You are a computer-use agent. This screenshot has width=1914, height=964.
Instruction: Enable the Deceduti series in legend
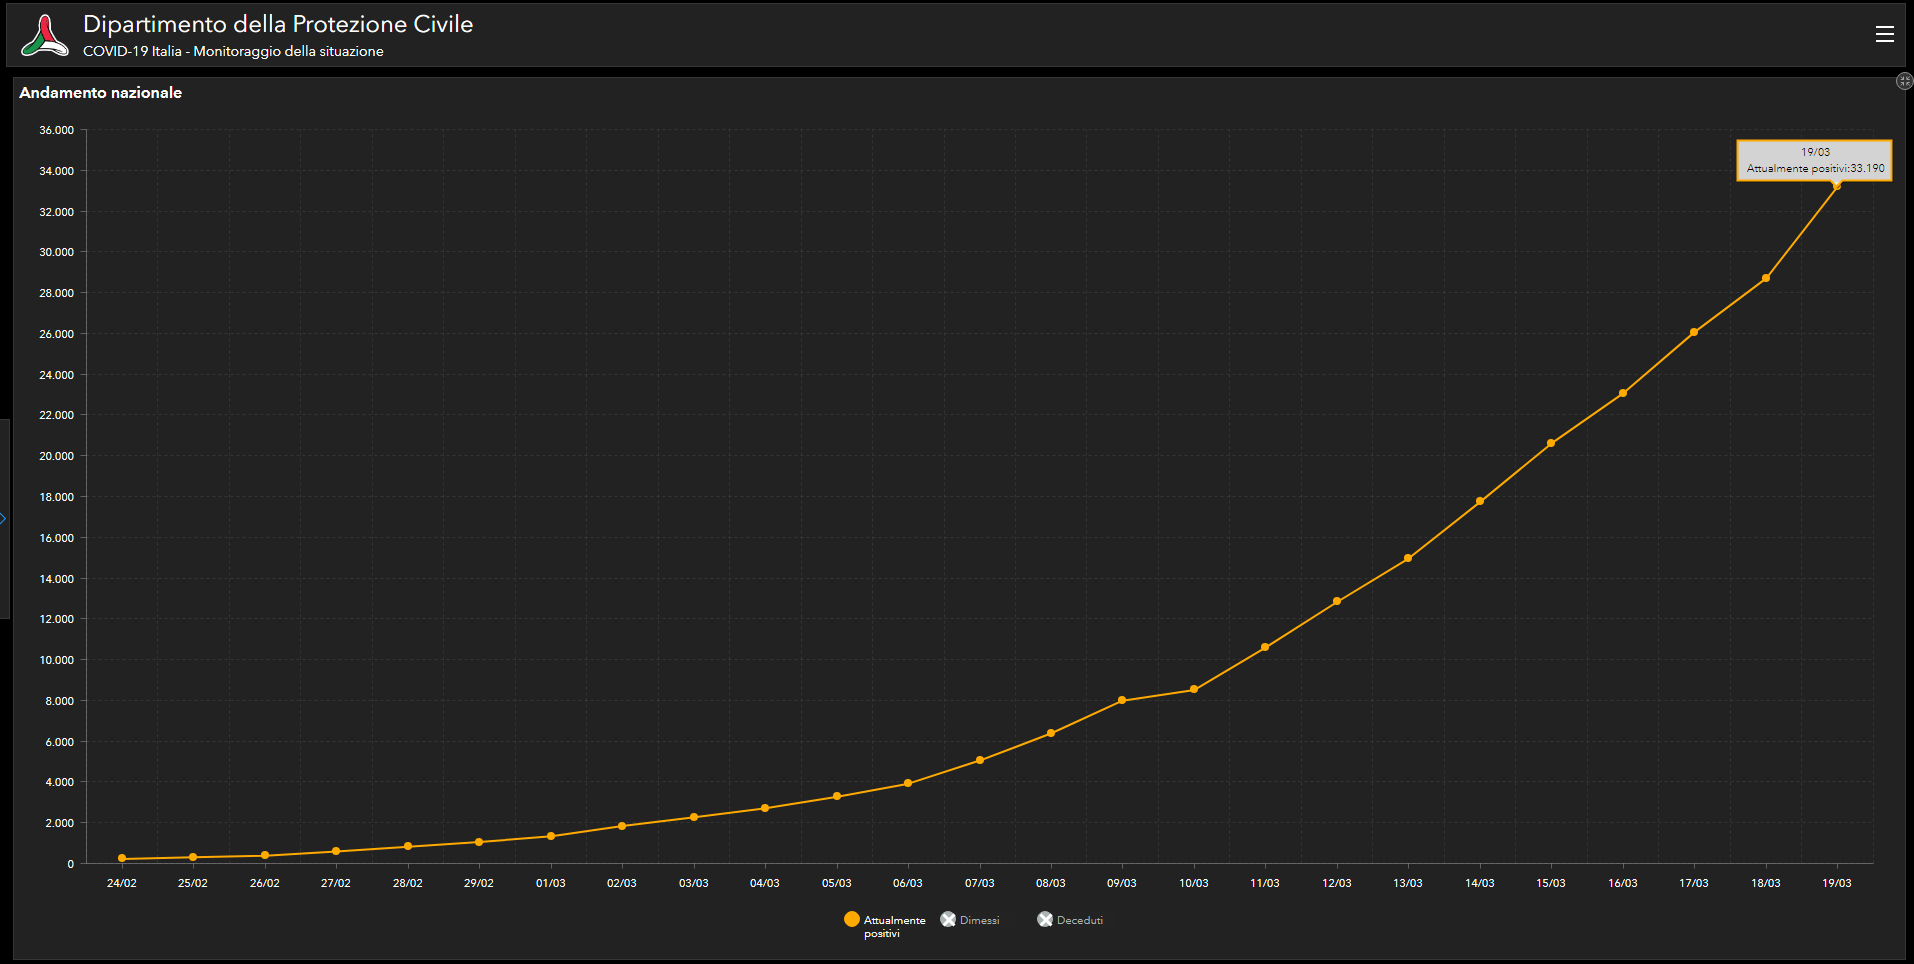[1070, 920]
